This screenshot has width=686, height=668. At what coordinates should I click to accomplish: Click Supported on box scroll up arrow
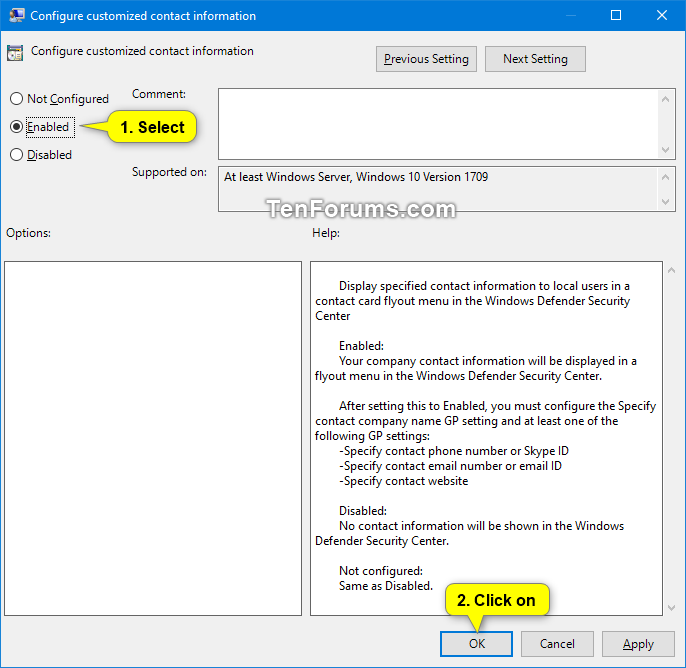click(x=665, y=177)
